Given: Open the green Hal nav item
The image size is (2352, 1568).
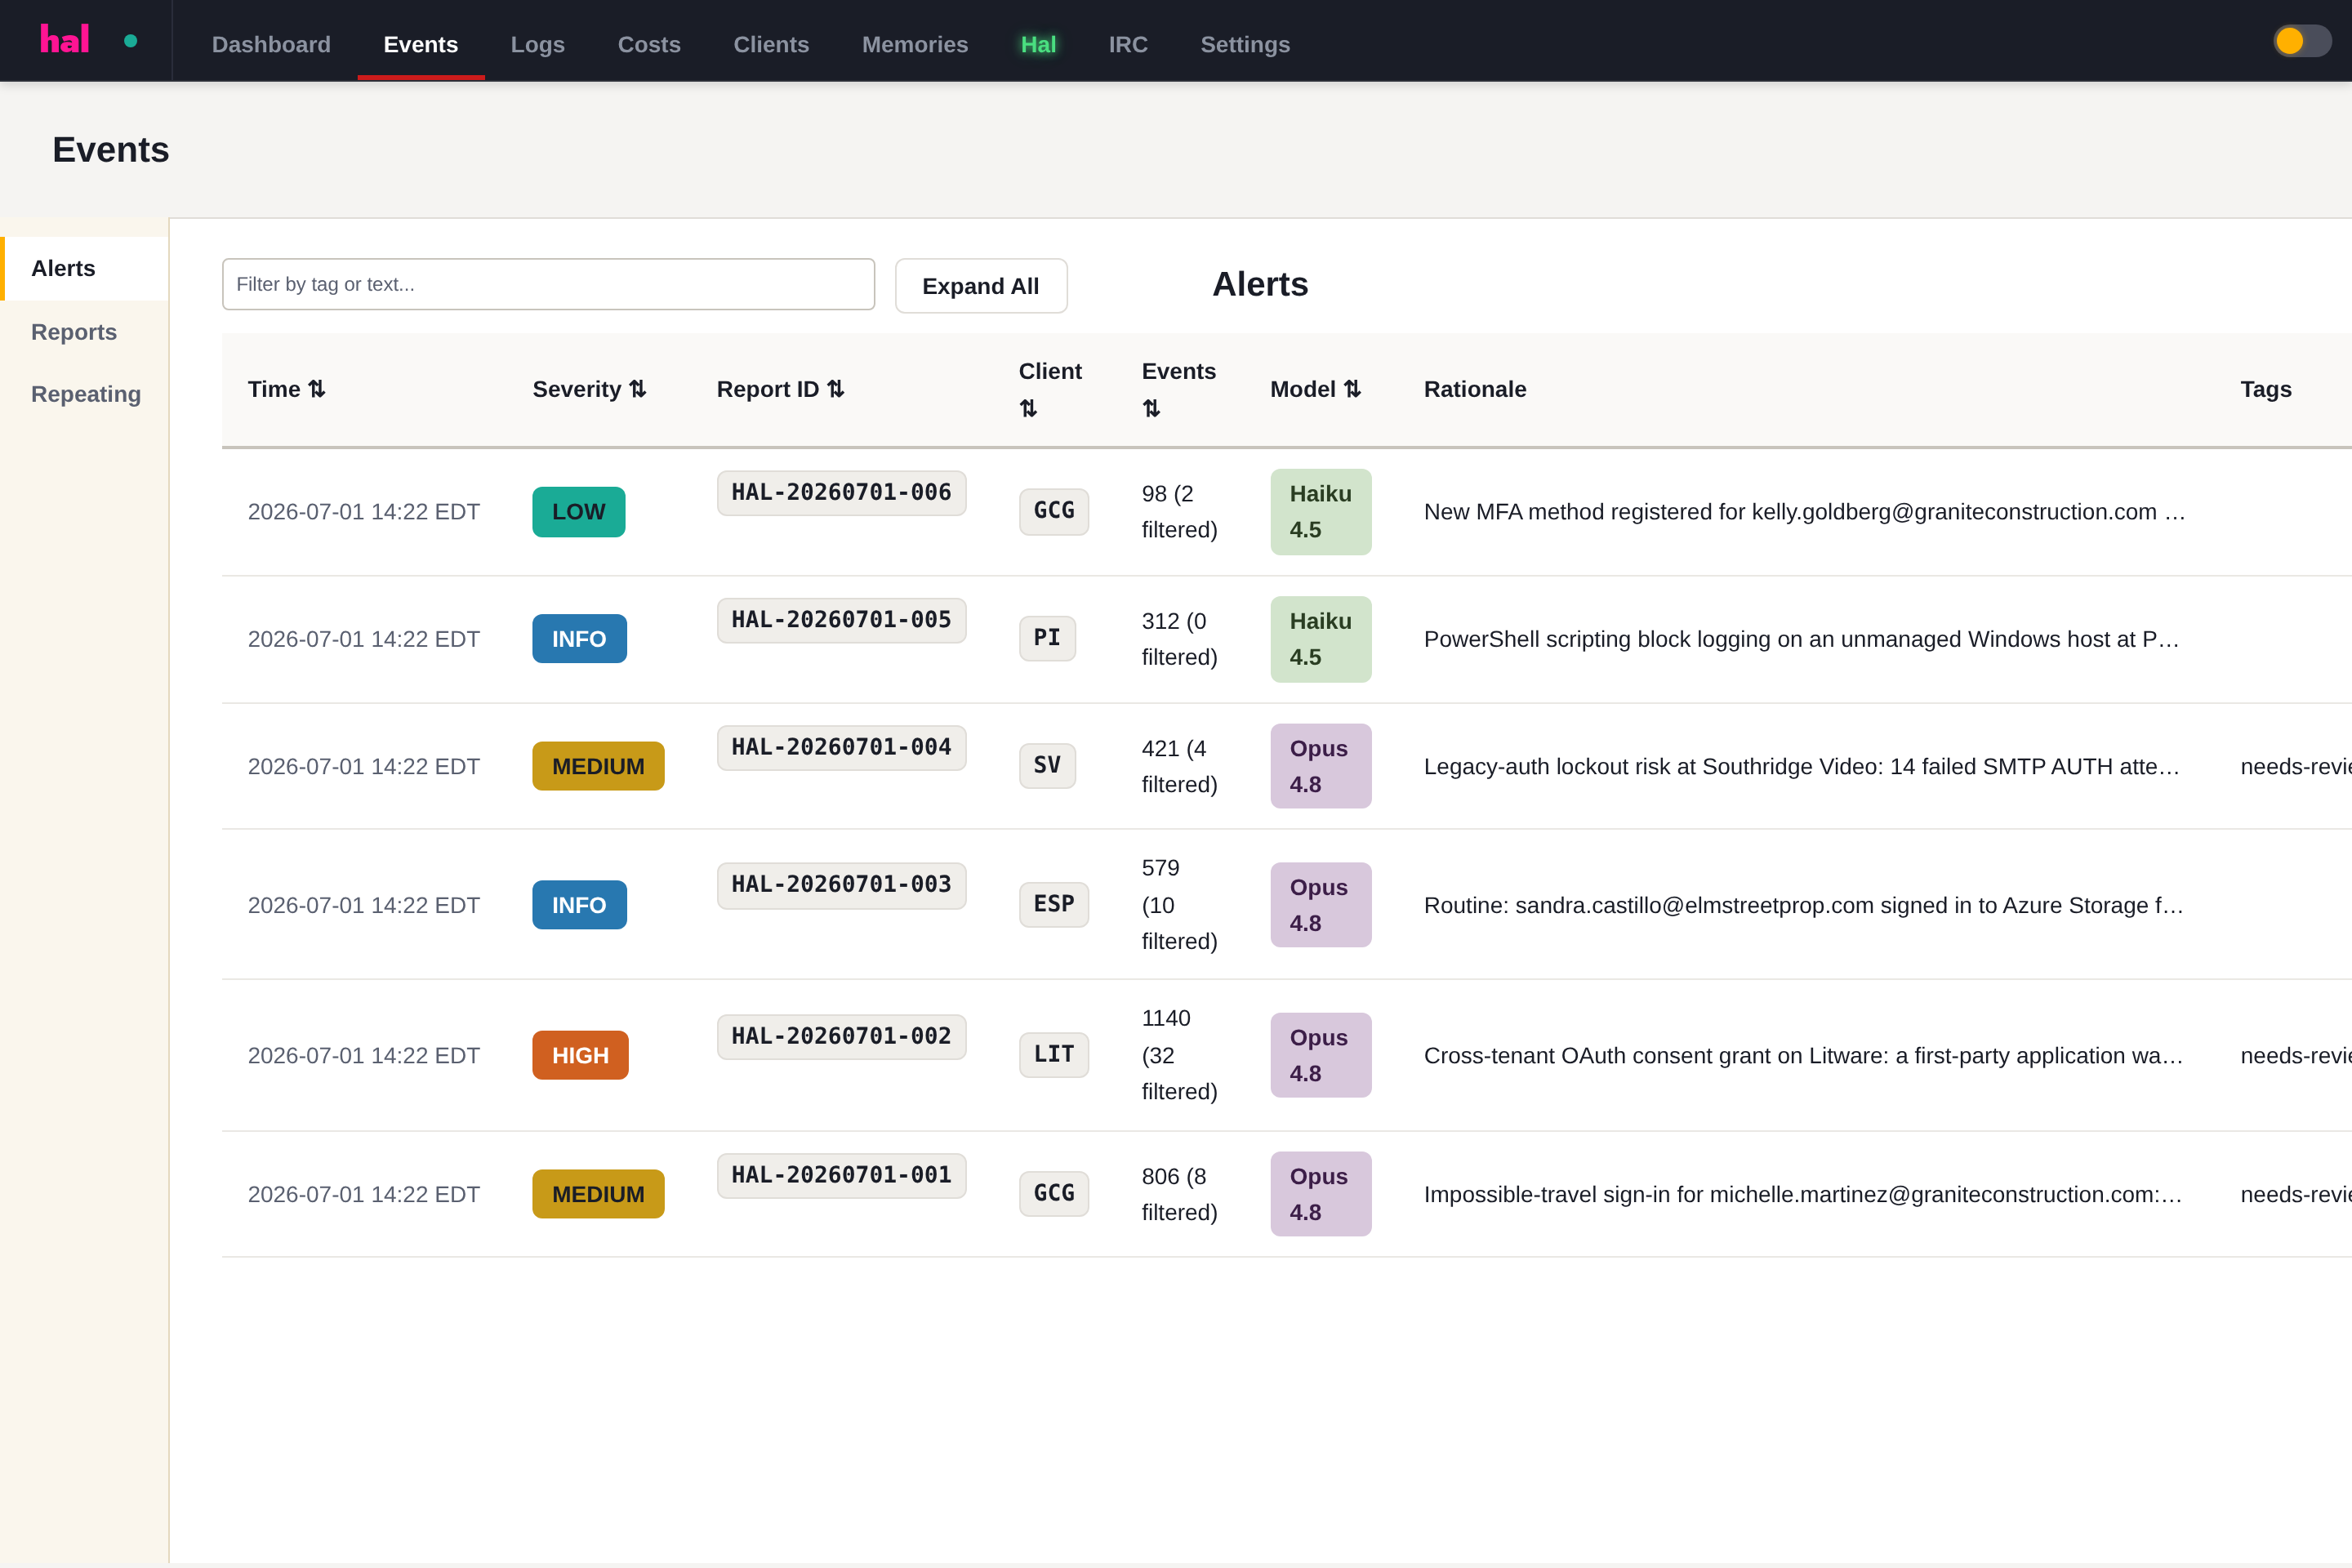Looking at the screenshot, I should click(x=1038, y=44).
